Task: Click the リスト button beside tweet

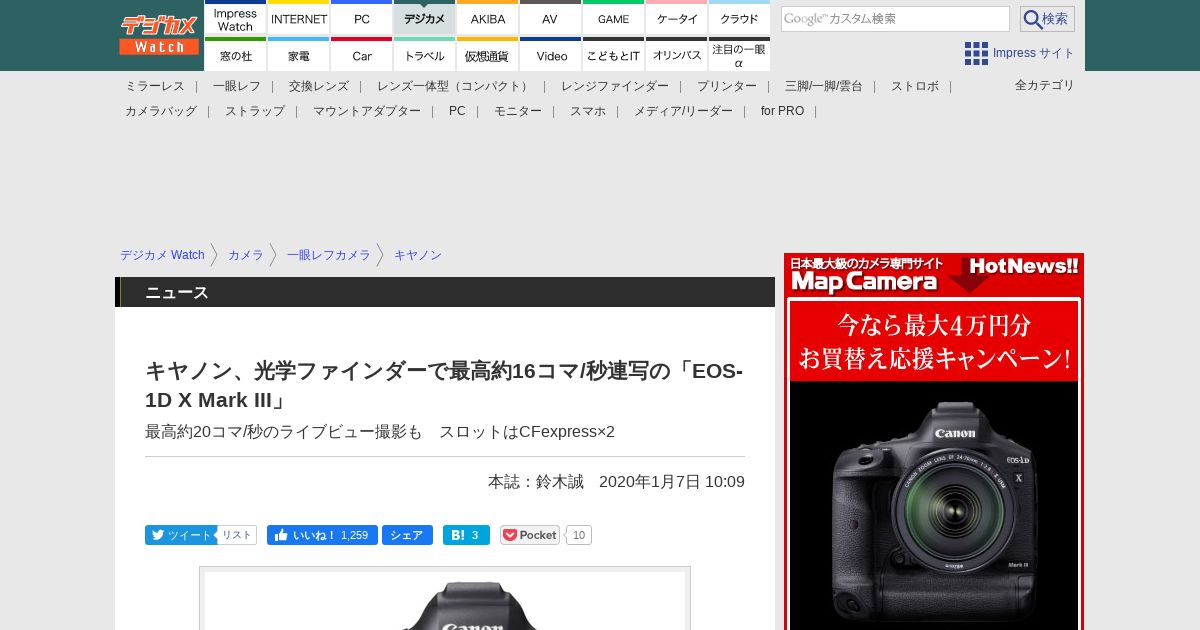Action: 237,535
